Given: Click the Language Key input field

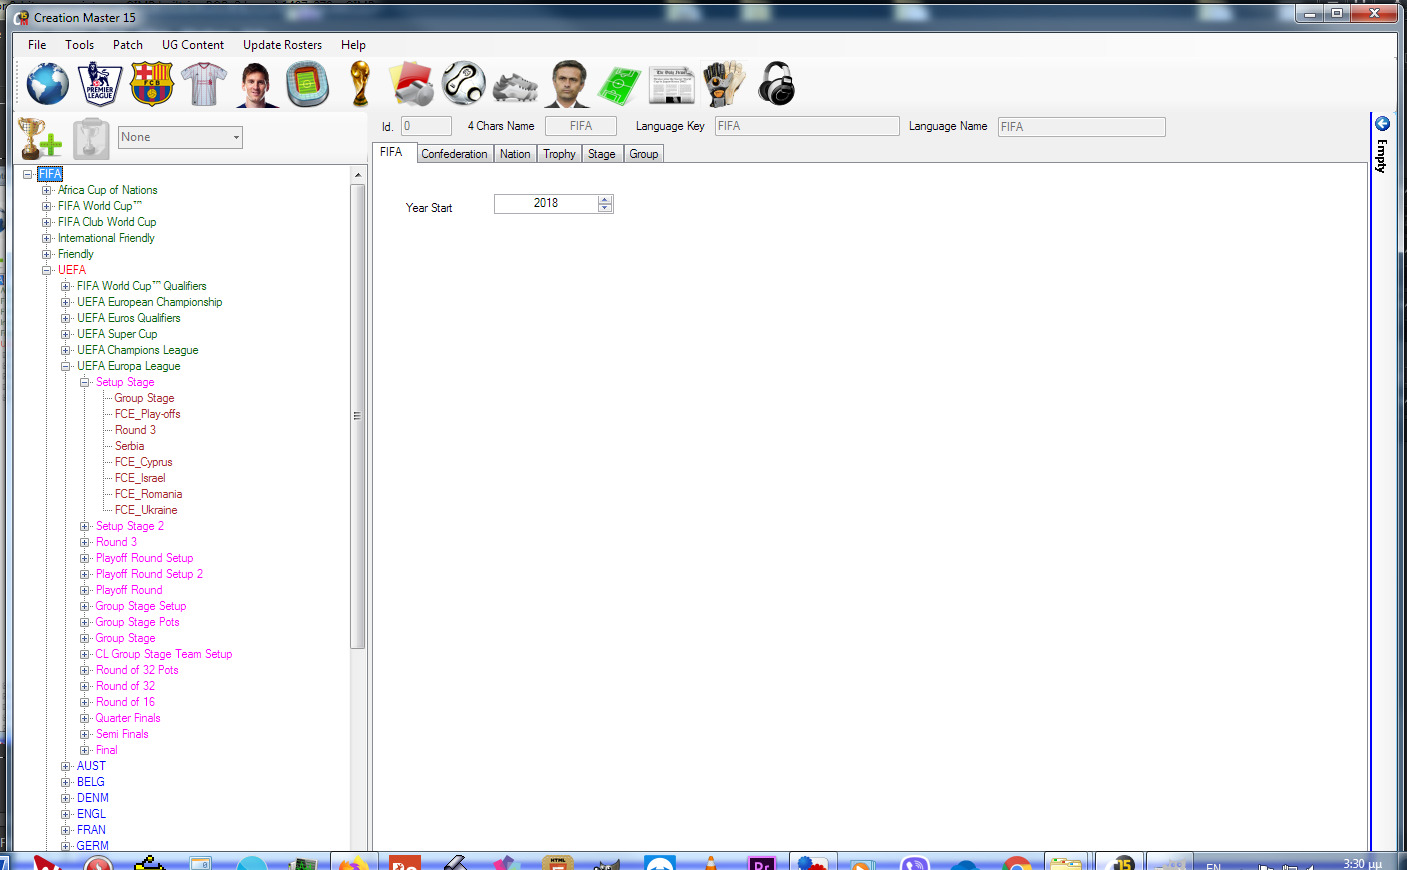Looking at the screenshot, I should click(807, 126).
